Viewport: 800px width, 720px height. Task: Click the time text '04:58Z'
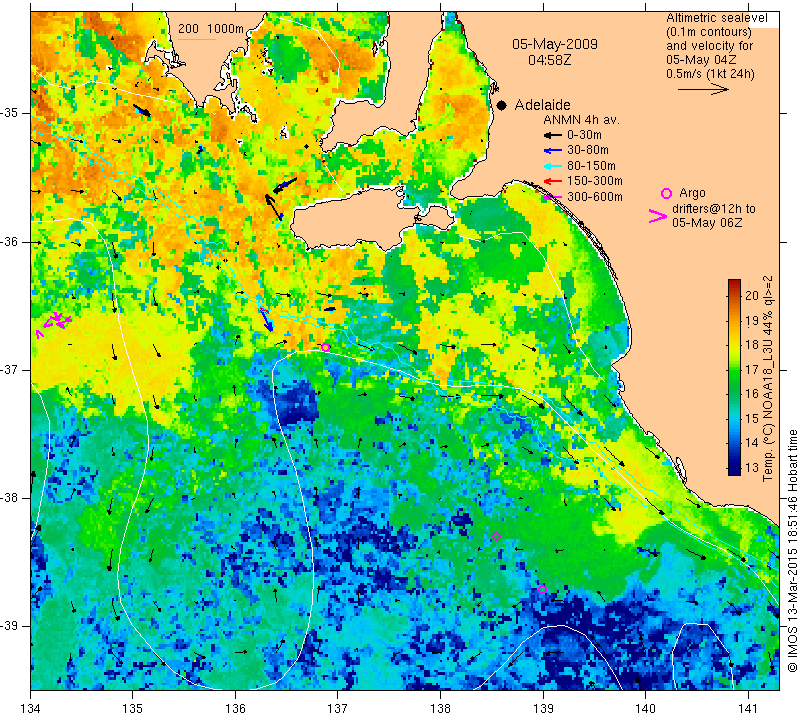(x=549, y=60)
